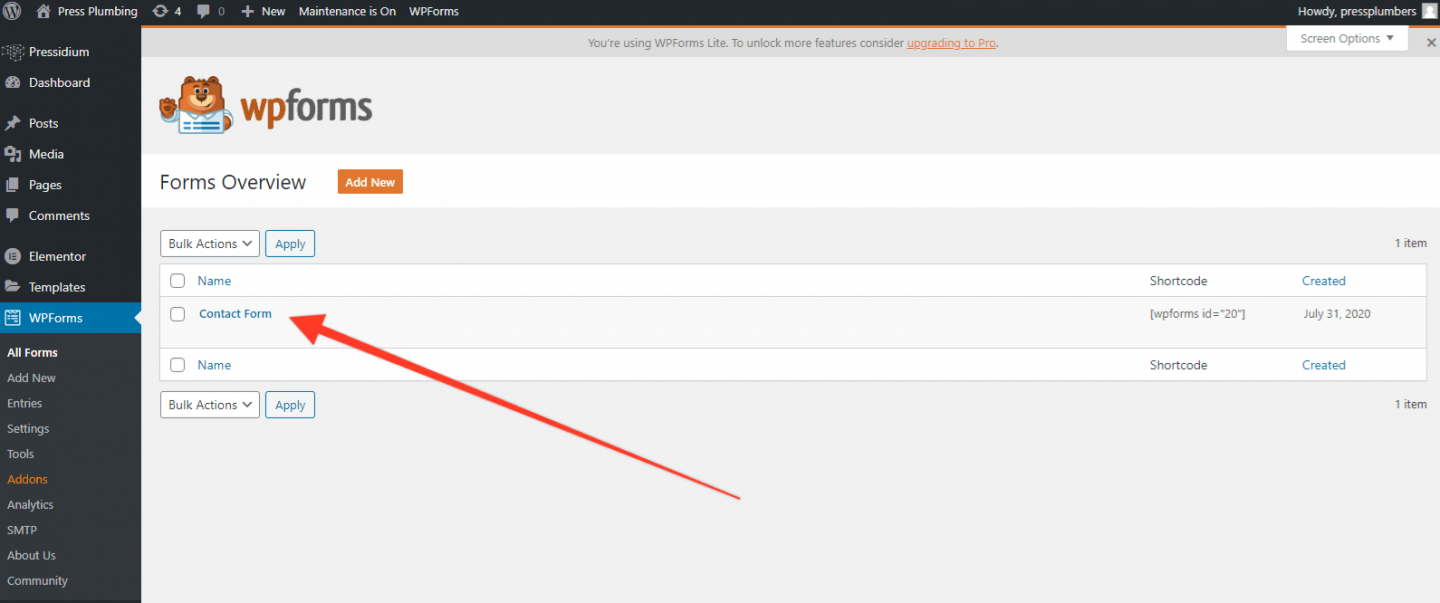
Task: Follow the upgrading to Pro link
Action: pyautogui.click(x=951, y=43)
